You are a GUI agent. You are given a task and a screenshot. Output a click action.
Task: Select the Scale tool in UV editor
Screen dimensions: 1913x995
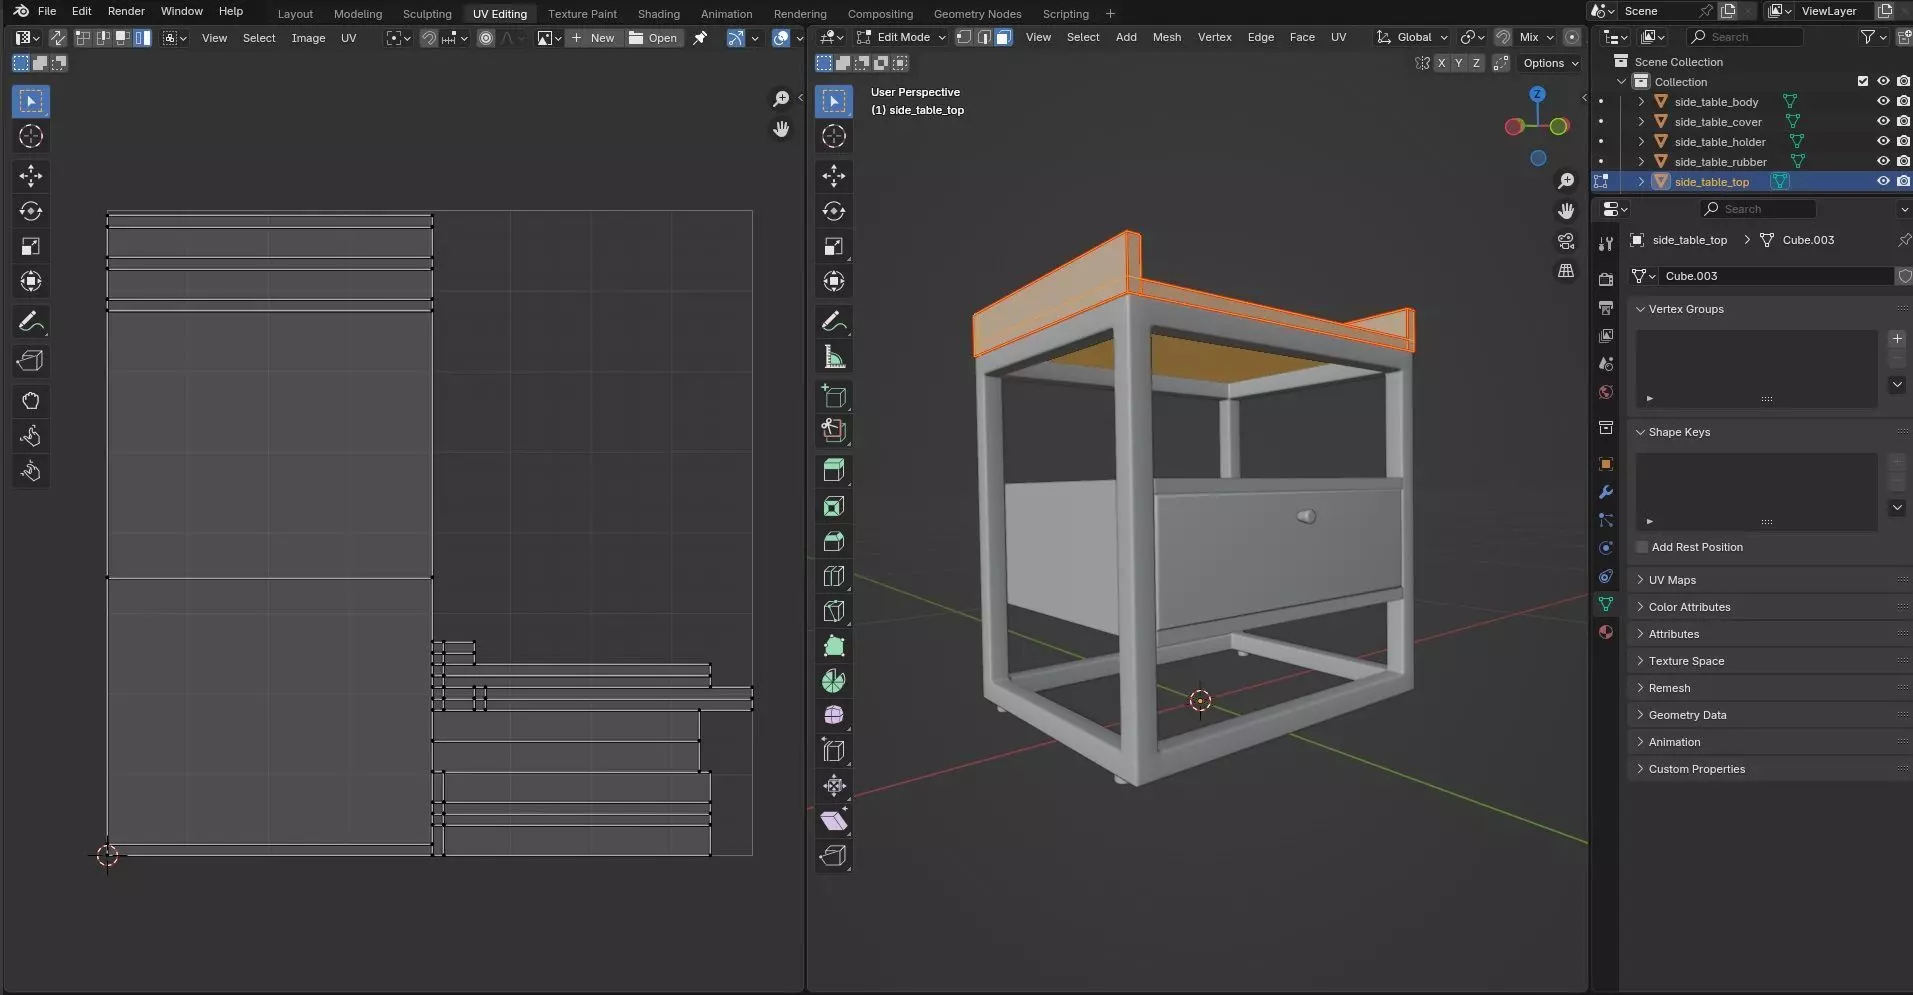click(31, 246)
